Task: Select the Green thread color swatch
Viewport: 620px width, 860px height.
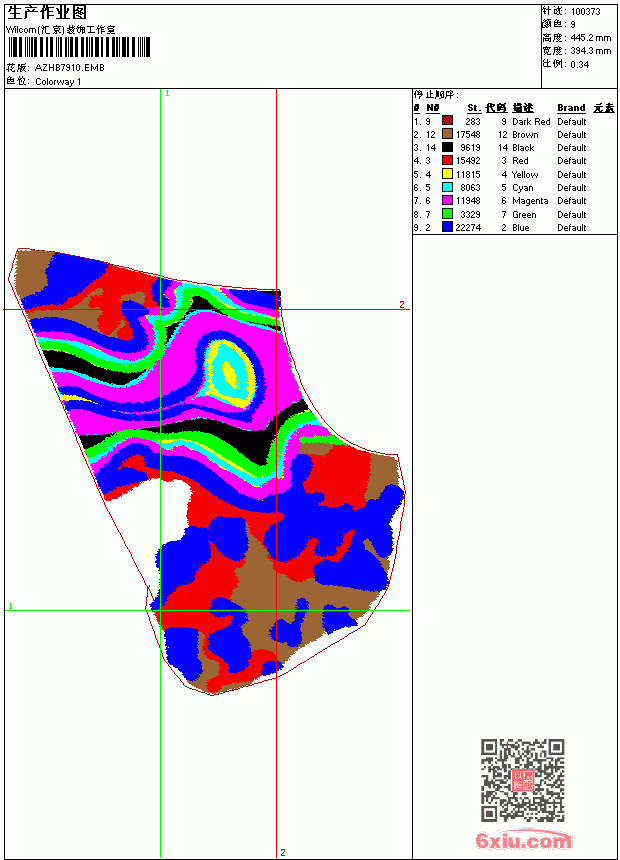Action: point(448,214)
